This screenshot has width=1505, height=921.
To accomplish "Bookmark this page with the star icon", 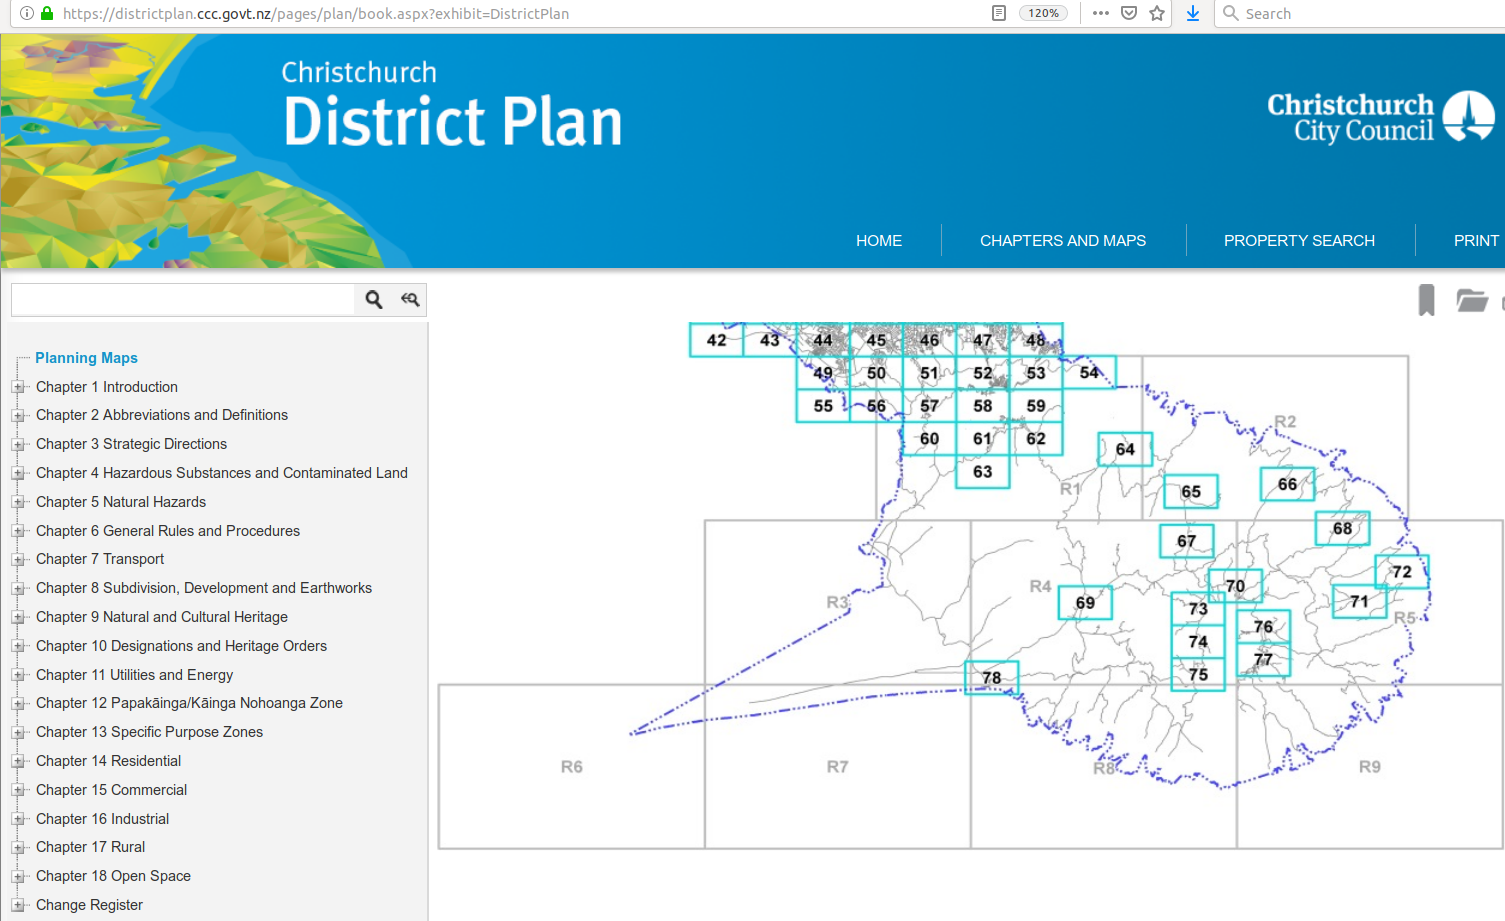I will point(1157,13).
